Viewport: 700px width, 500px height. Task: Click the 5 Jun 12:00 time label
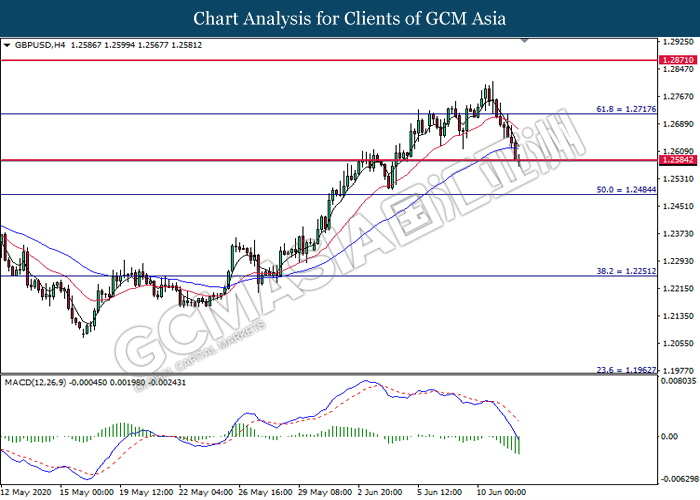pos(440,492)
